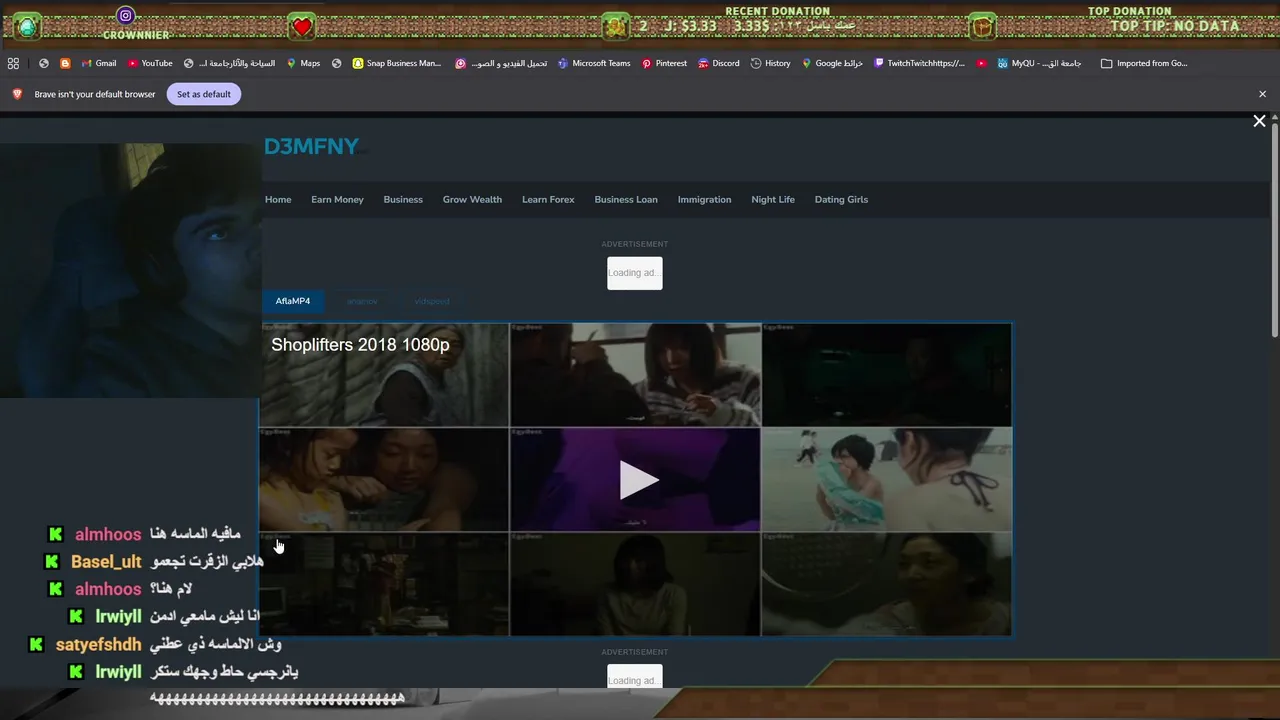This screenshot has height=720, width=1280.
Task: Click the beach scene preview thumbnail
Action: click(x=887, y=480)
